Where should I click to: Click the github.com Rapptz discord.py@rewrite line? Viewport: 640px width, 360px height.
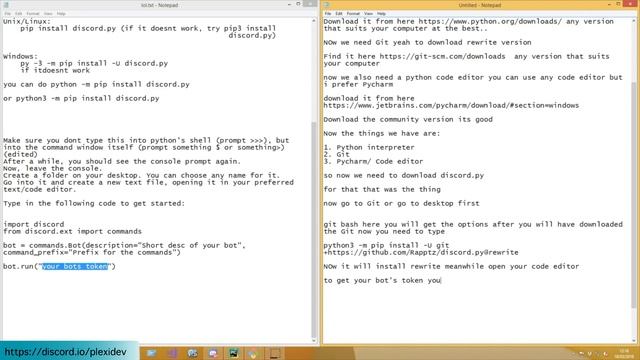(421, 253)
